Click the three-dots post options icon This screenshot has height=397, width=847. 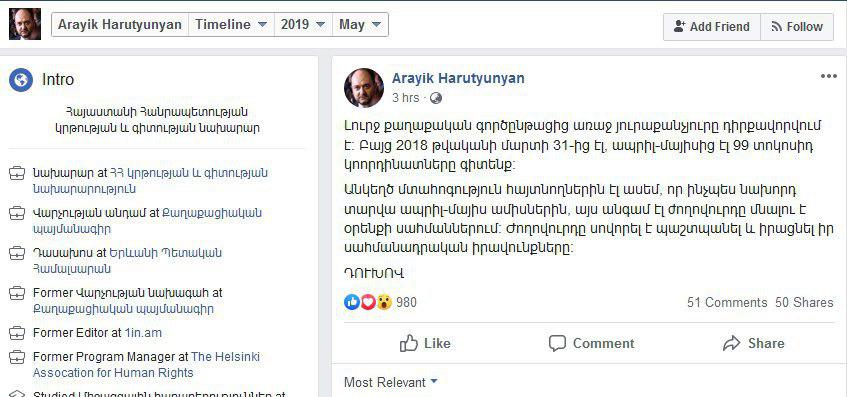pyautogui.click(x=828, y=76)
